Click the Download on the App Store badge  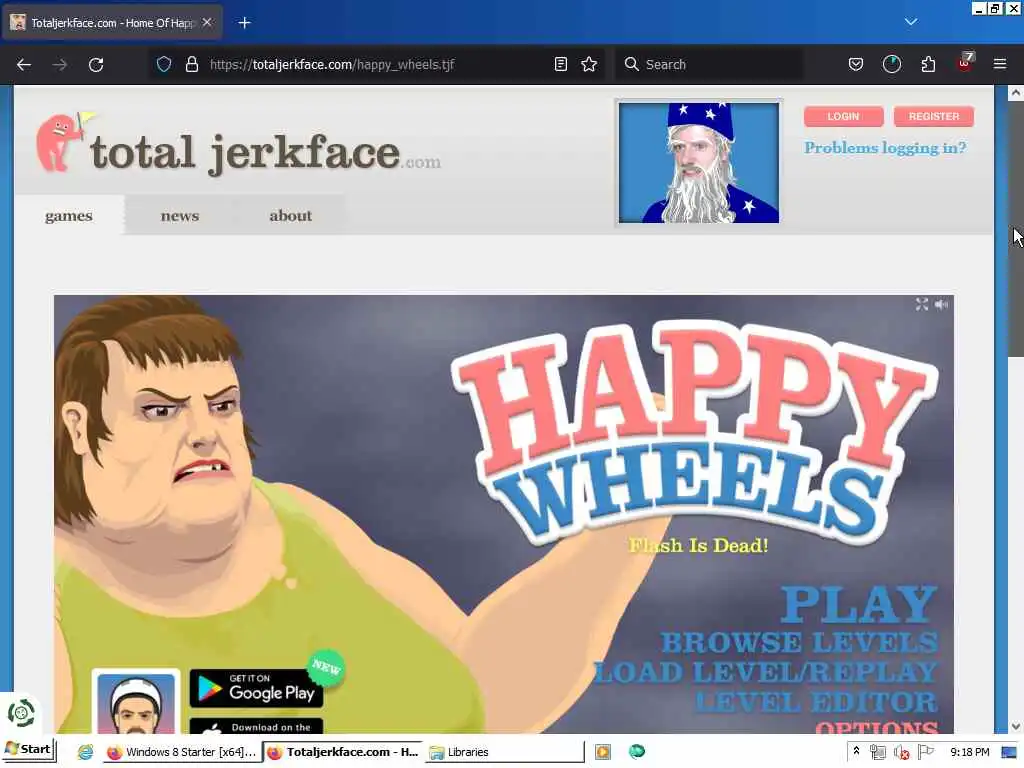(256, 726)
